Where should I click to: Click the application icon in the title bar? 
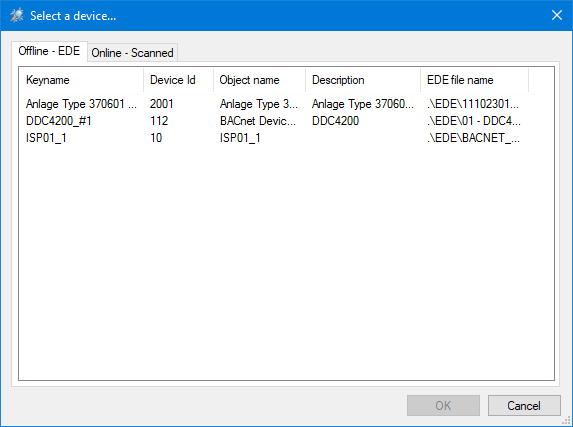pyautogui.click(x=16, y=15)
